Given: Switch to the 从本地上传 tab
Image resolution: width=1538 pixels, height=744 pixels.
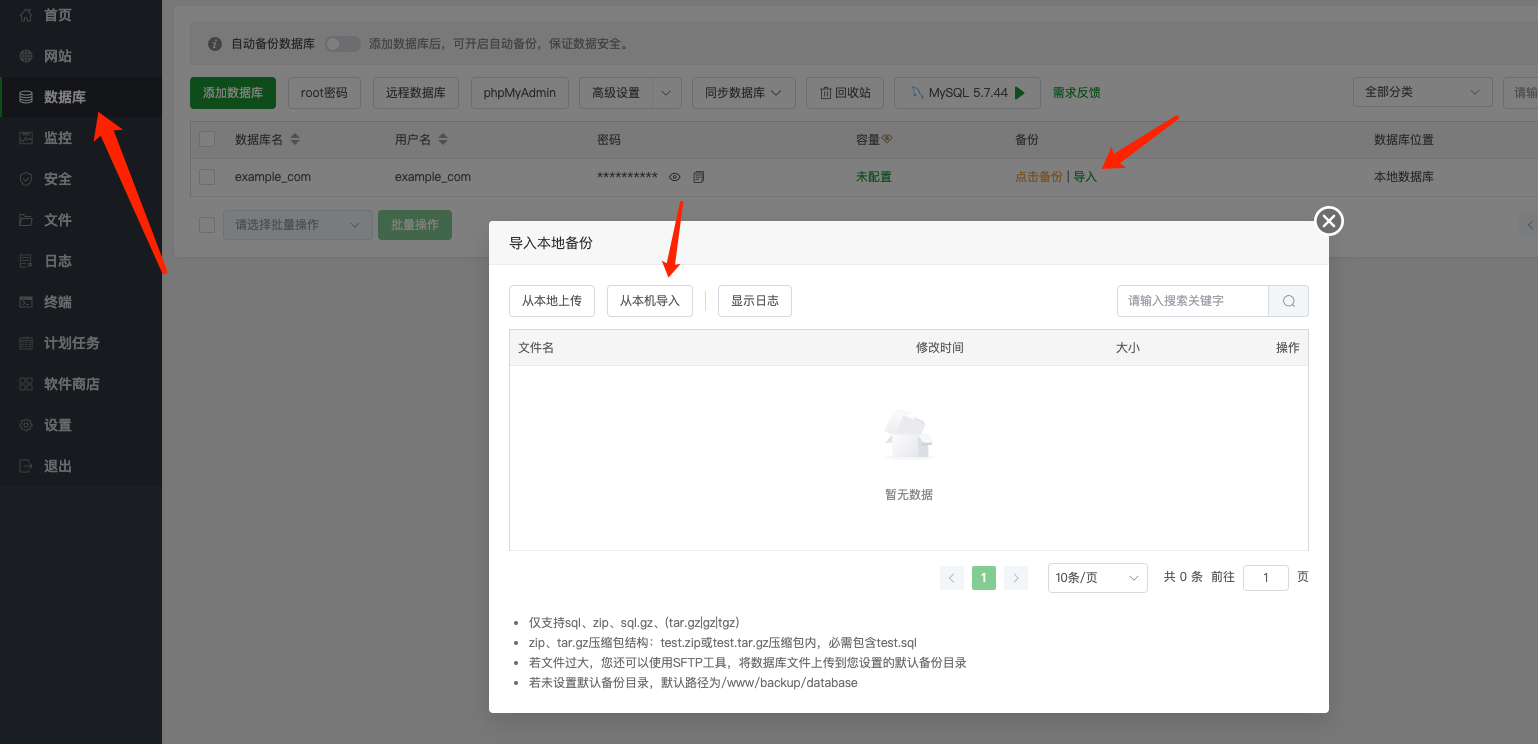Looking at the screenshot, I should (x=551, y=300).
